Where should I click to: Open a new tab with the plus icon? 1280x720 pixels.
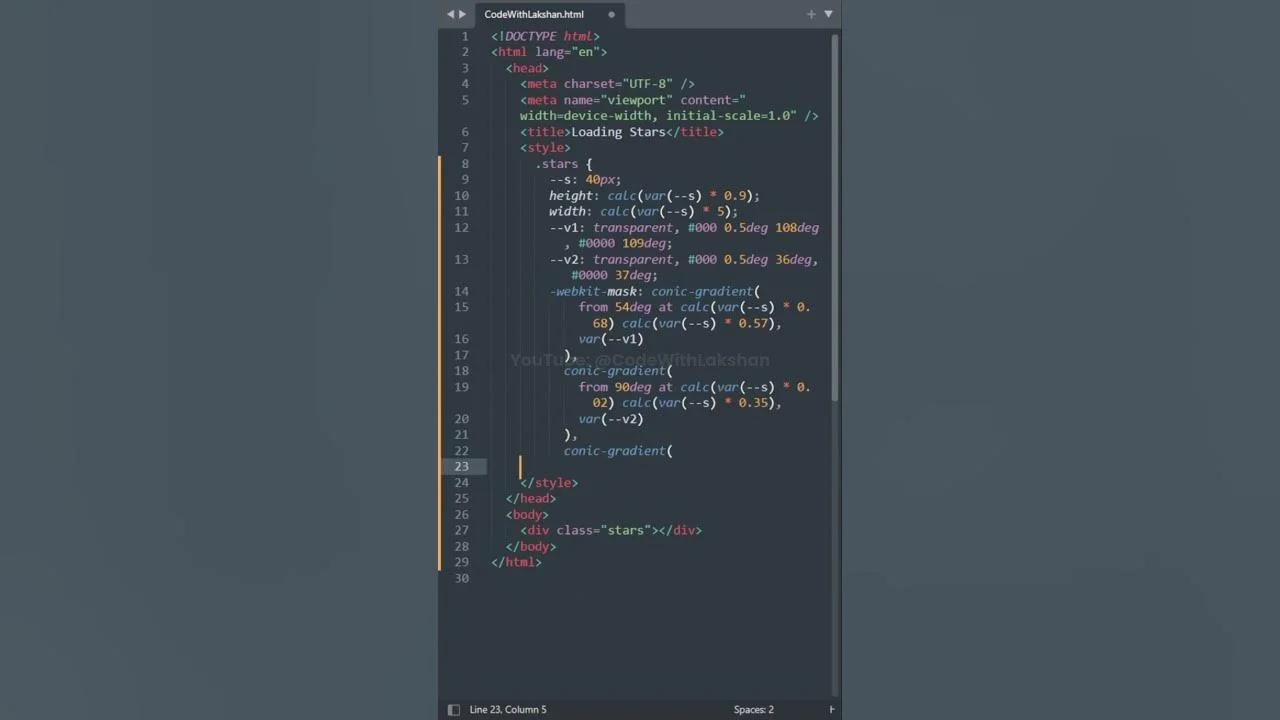811,14
